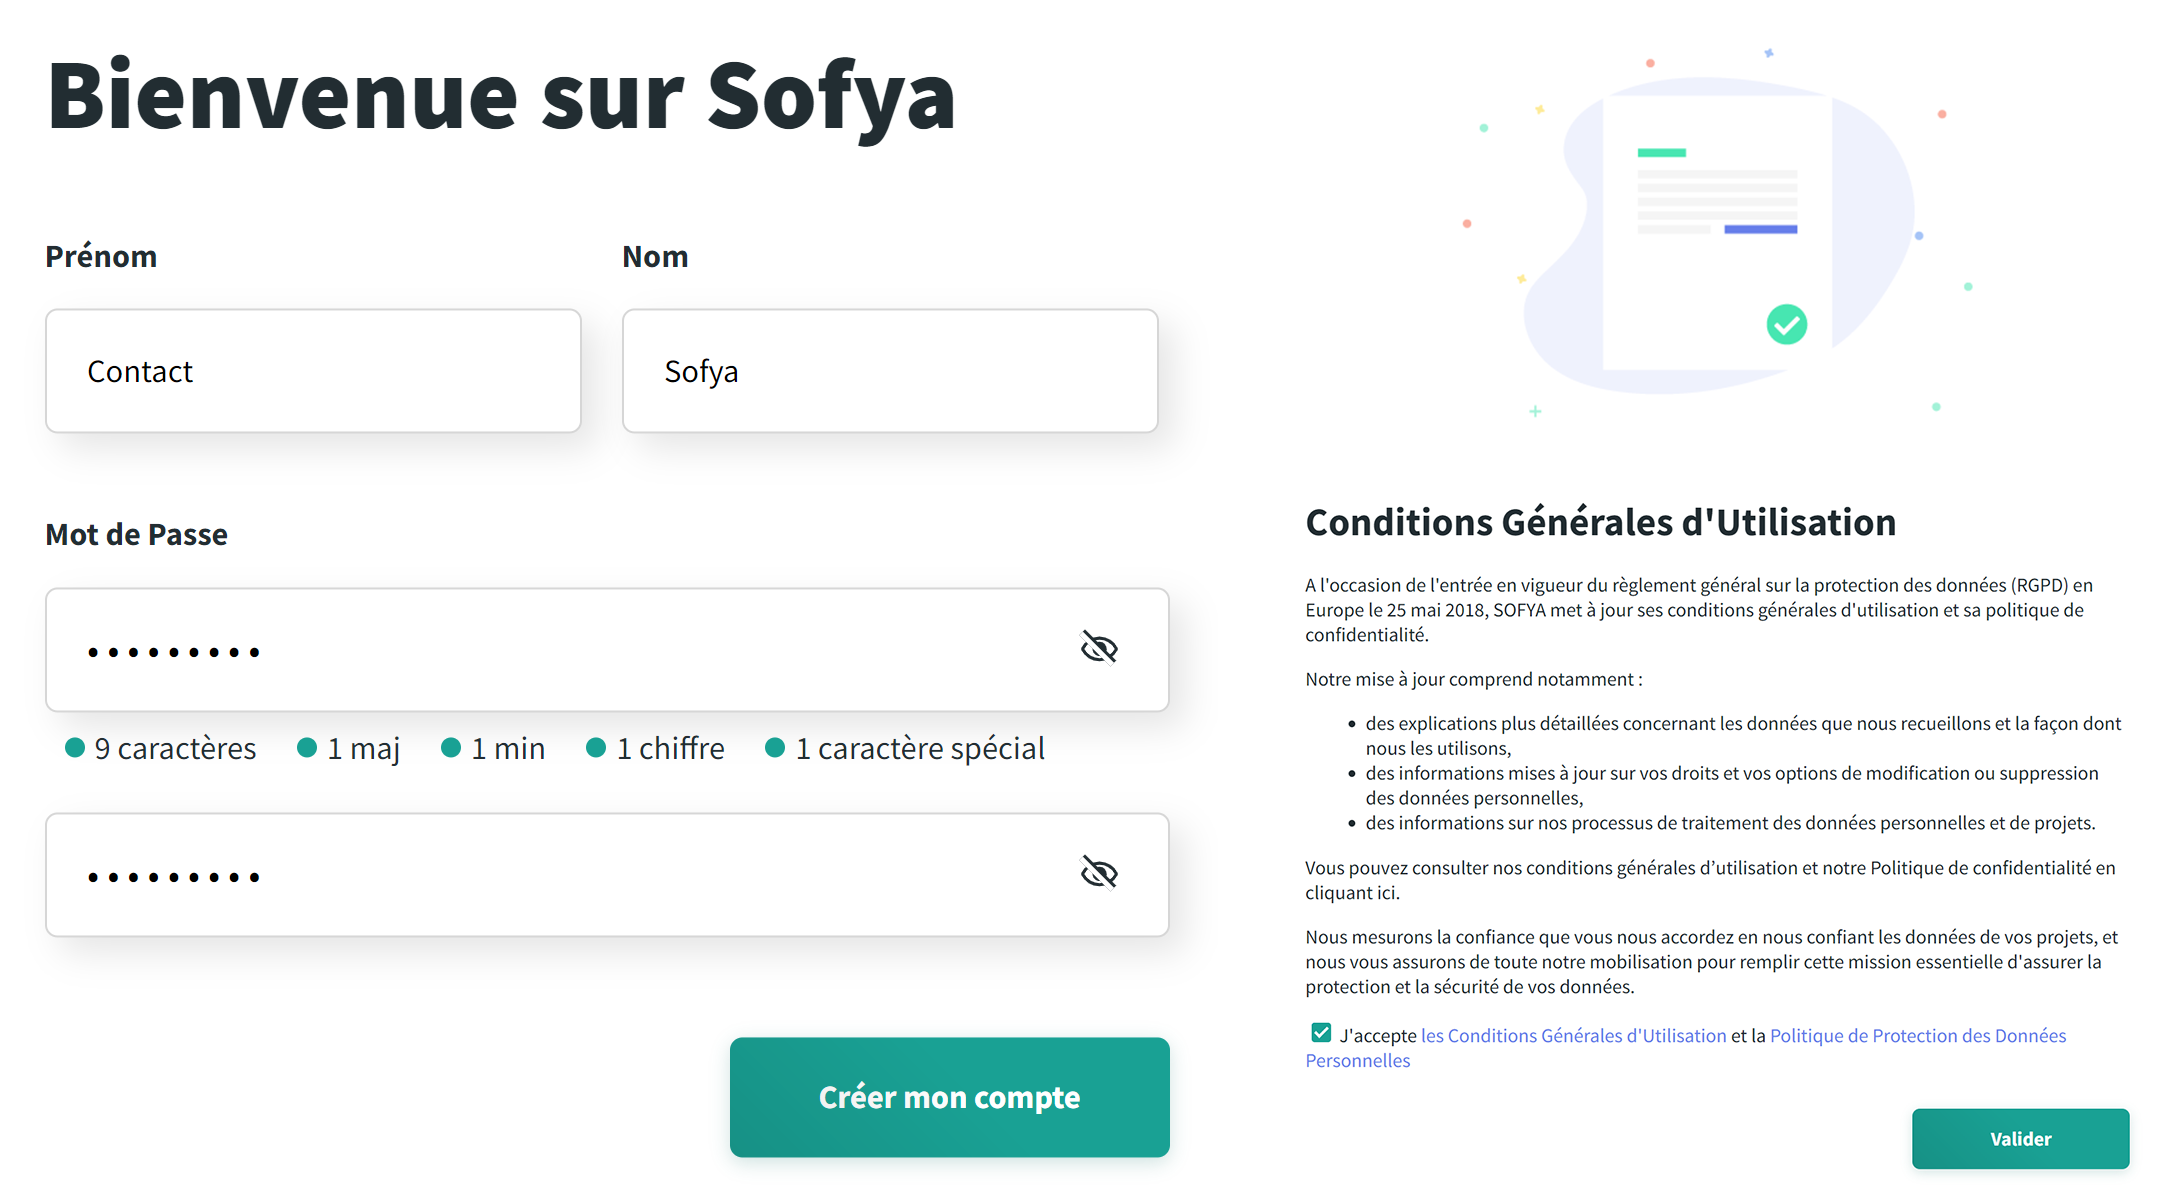
Task: Focus the Nom field containing 'Sofya'
Action: 889,371
